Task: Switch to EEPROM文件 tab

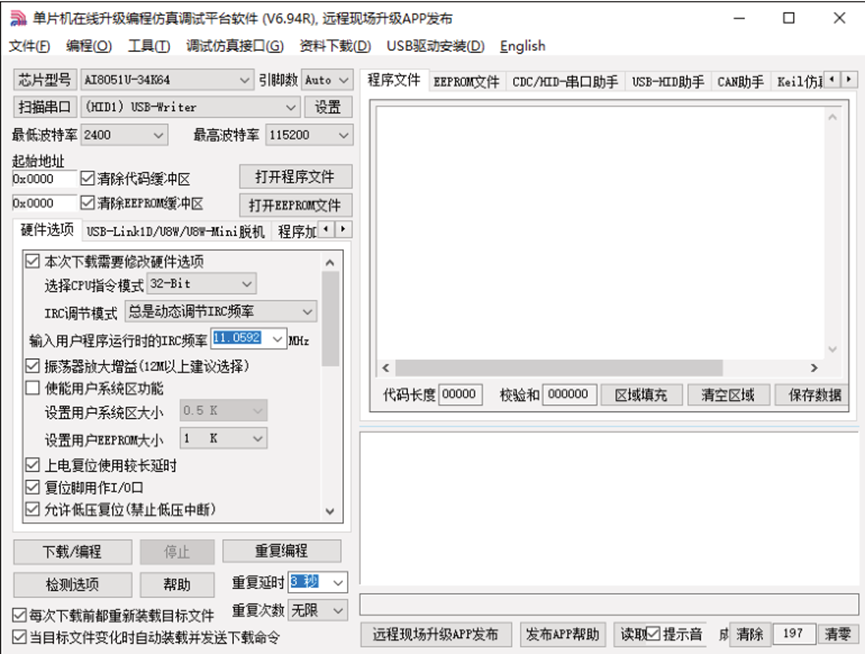Action: click(466, 82)
